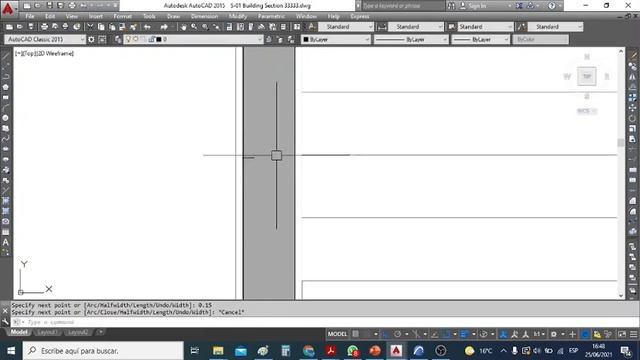
Task: Open the Standard table style dropdown
Action: [x=485, y=27]
